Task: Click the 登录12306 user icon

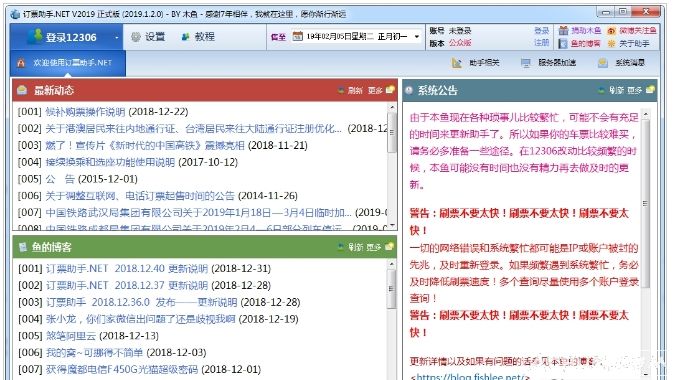Action: tap(35, 36)
